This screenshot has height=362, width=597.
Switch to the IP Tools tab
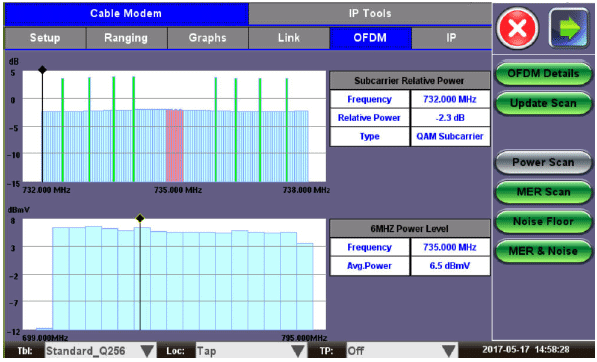(x=370, y=14)
